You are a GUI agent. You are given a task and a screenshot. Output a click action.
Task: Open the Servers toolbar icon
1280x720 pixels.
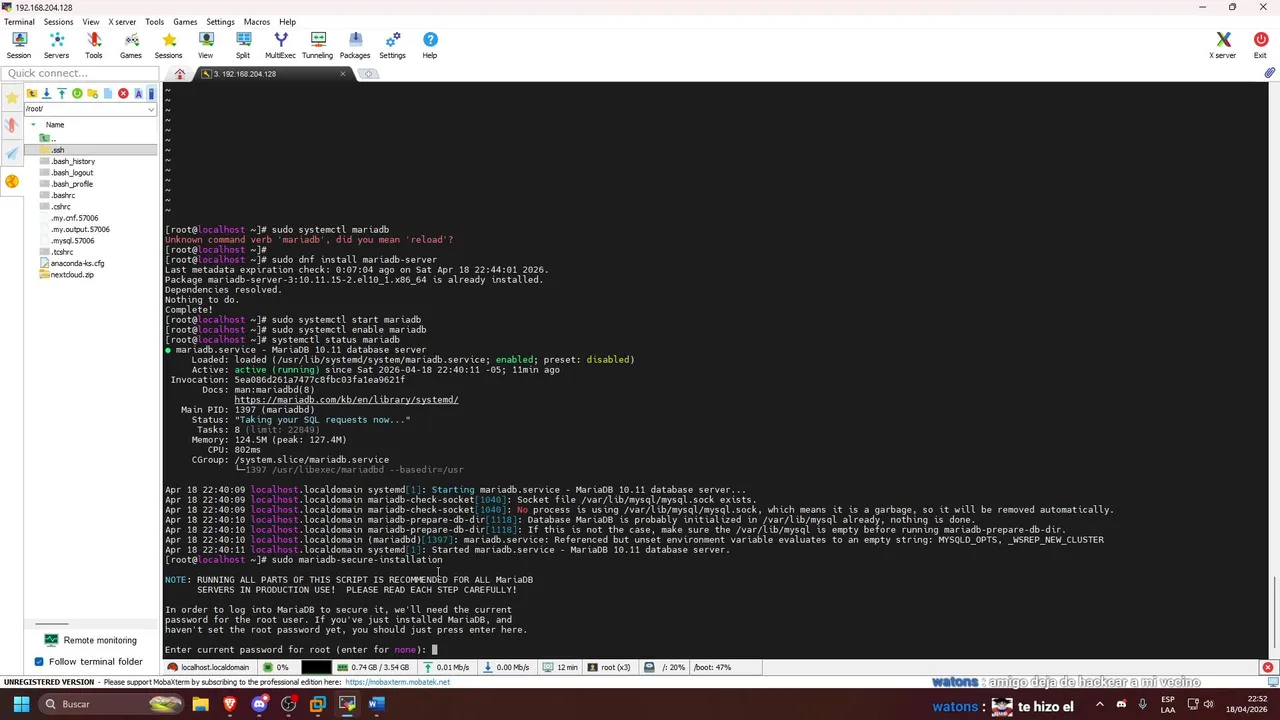point(56,45)
